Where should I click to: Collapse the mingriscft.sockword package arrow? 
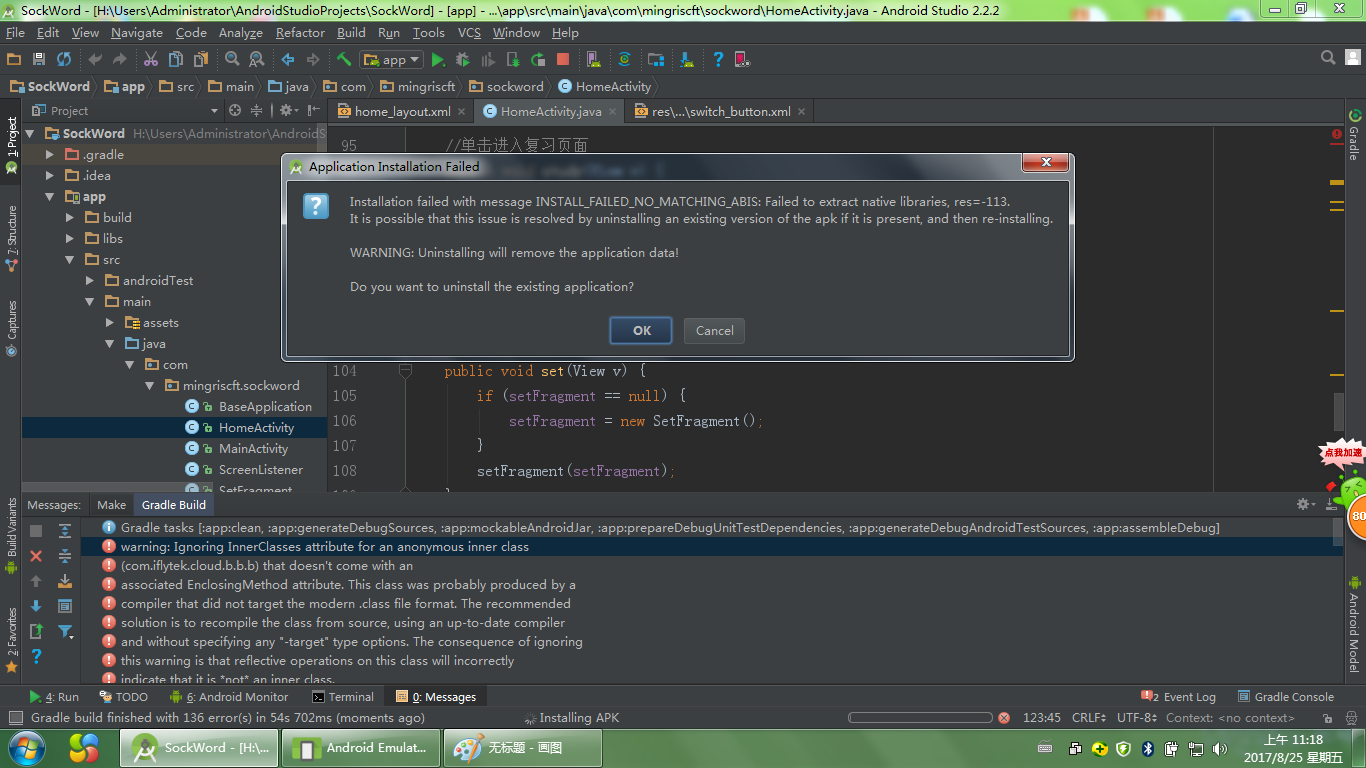point(150,386)
